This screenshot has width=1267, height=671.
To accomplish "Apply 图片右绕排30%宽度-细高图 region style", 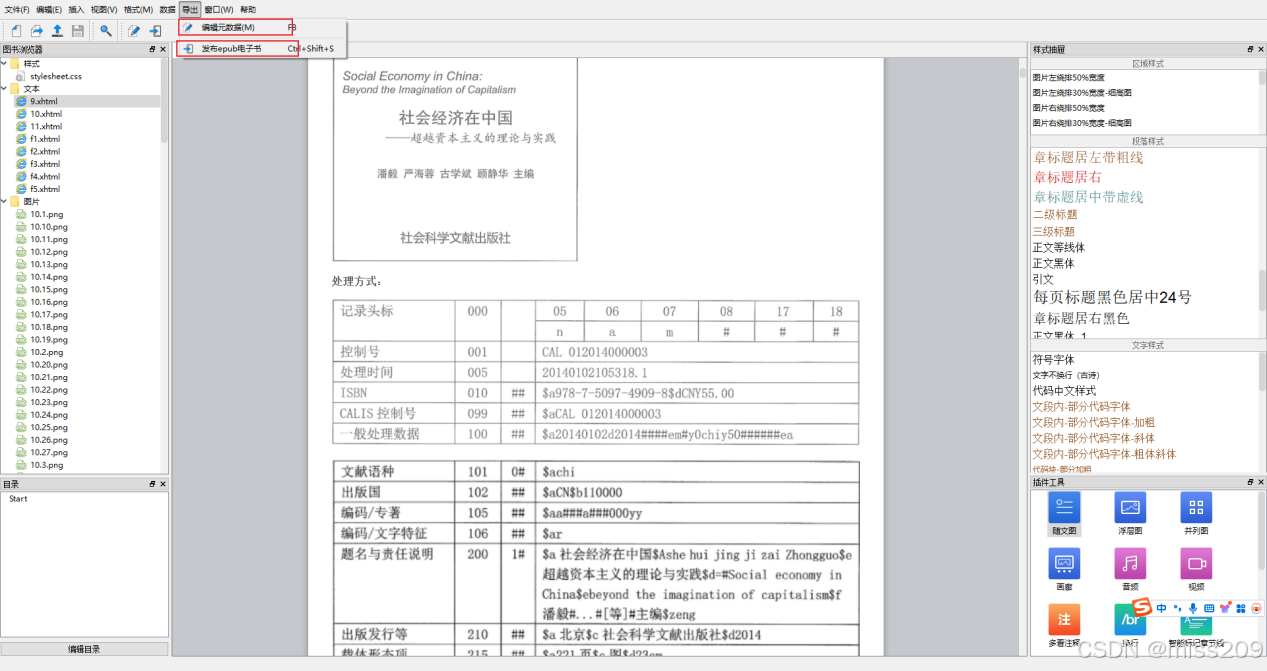I will coord(1082,122).
